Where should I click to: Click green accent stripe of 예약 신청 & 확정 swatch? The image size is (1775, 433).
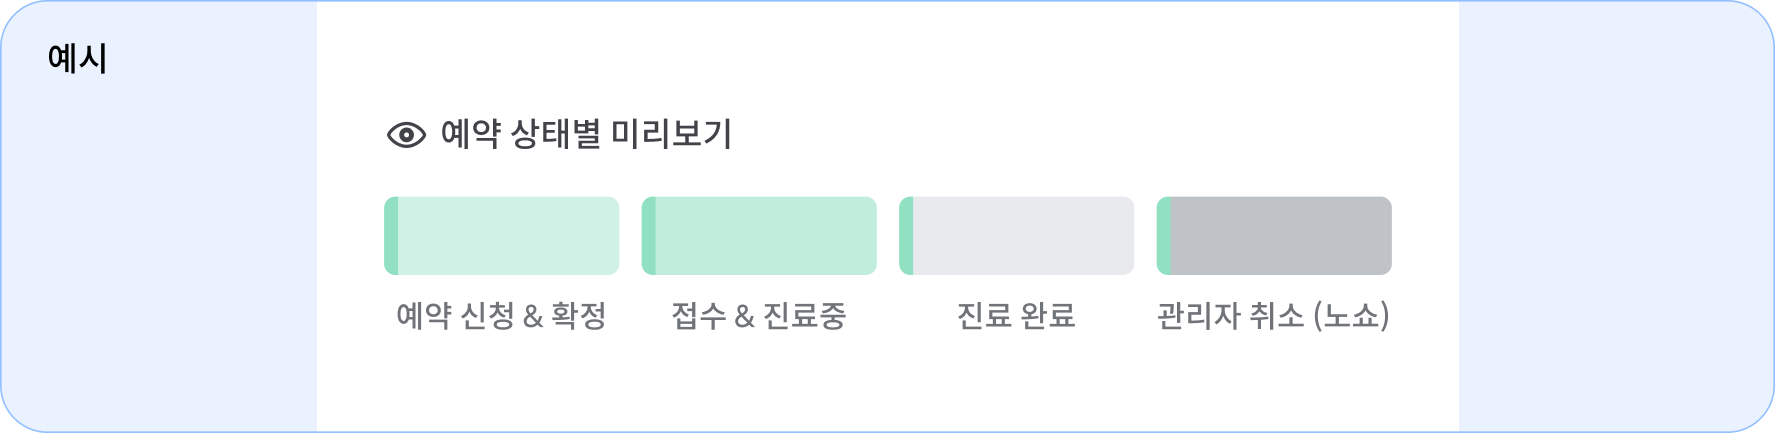391,236
